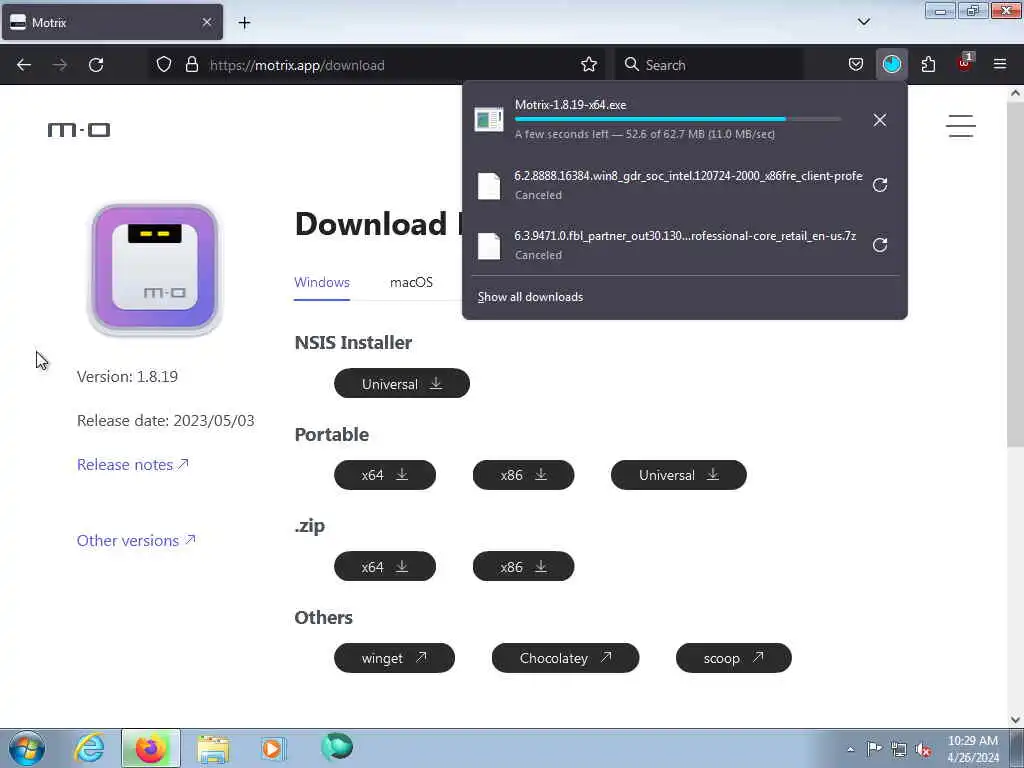Open the Motrix site hamburger menu
The height and width of the screenshot is (768, 1024).
pos(961,126)
